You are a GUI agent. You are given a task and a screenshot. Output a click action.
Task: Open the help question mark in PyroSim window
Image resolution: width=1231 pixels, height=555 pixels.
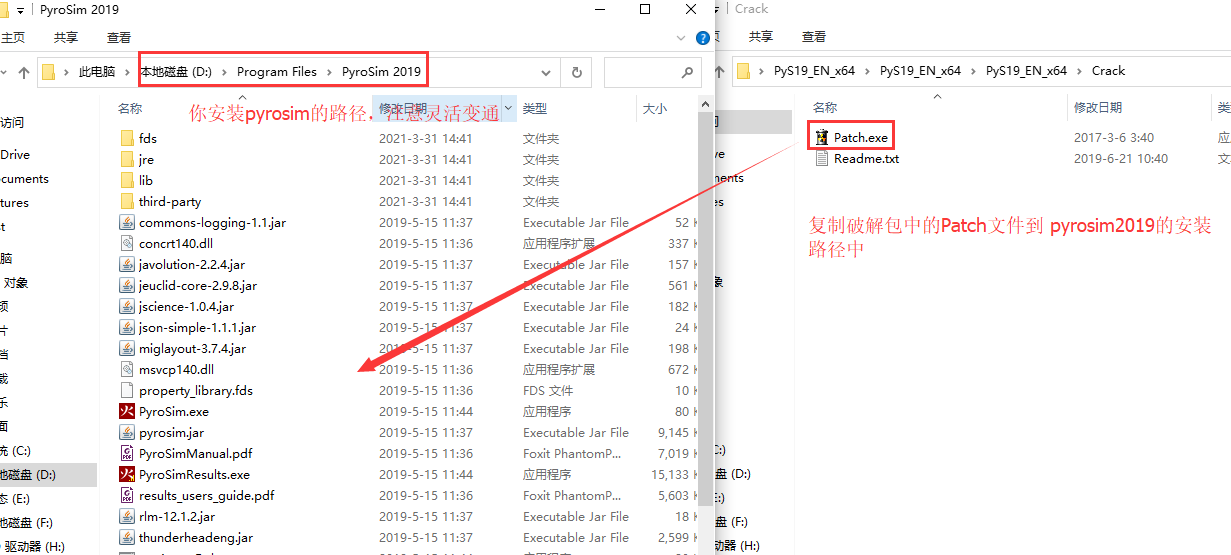(703, 37)
